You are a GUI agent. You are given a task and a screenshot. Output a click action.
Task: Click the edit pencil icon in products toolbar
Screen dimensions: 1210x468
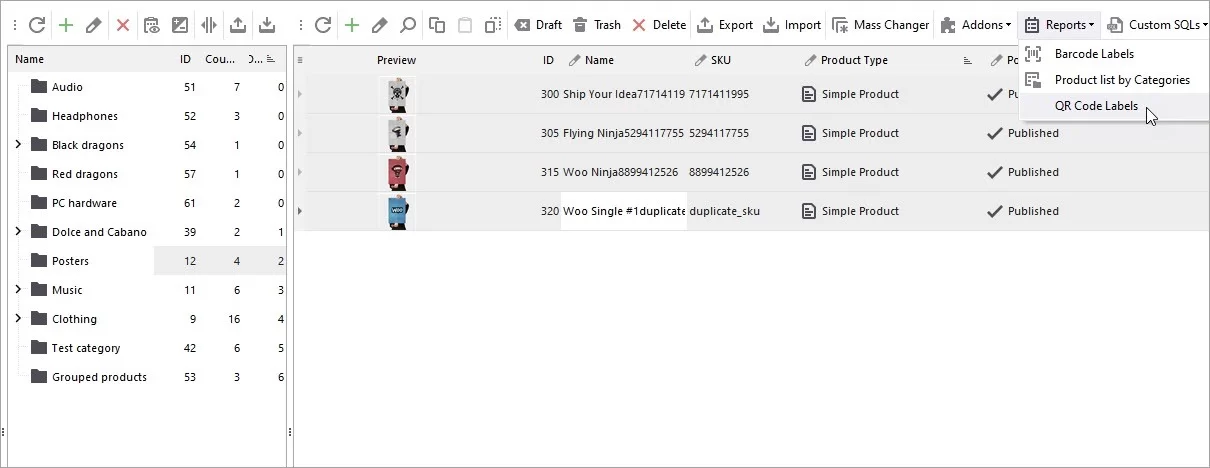coord(380,25)
